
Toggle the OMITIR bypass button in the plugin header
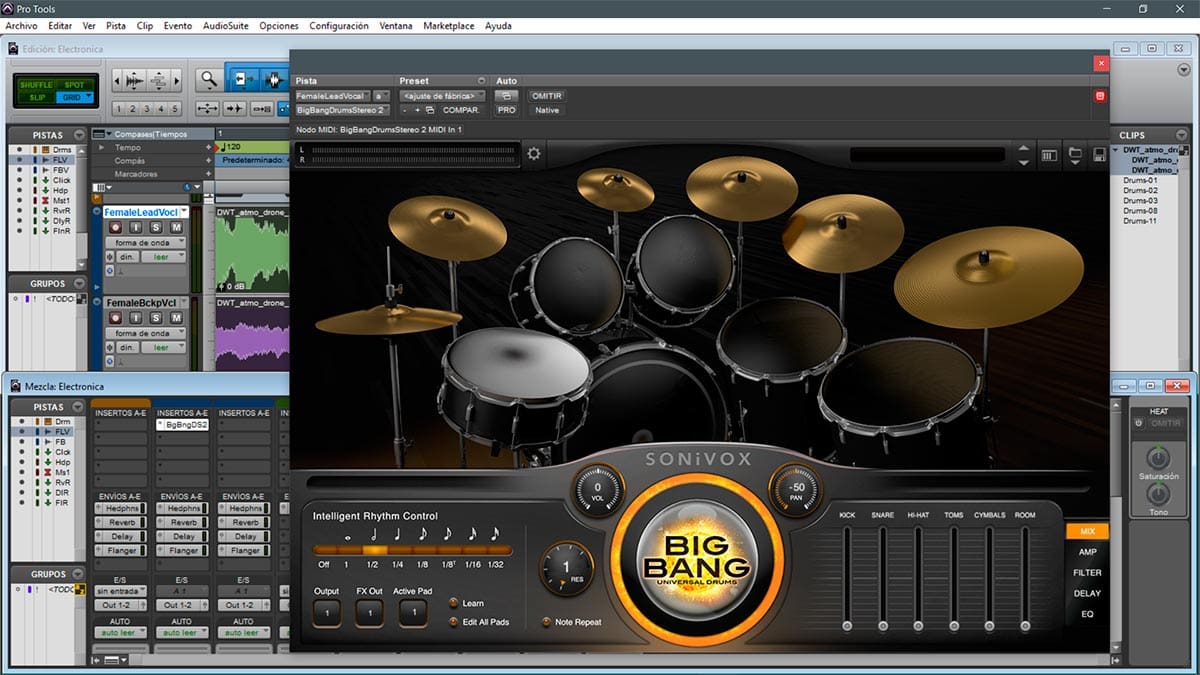coord(547,96)
